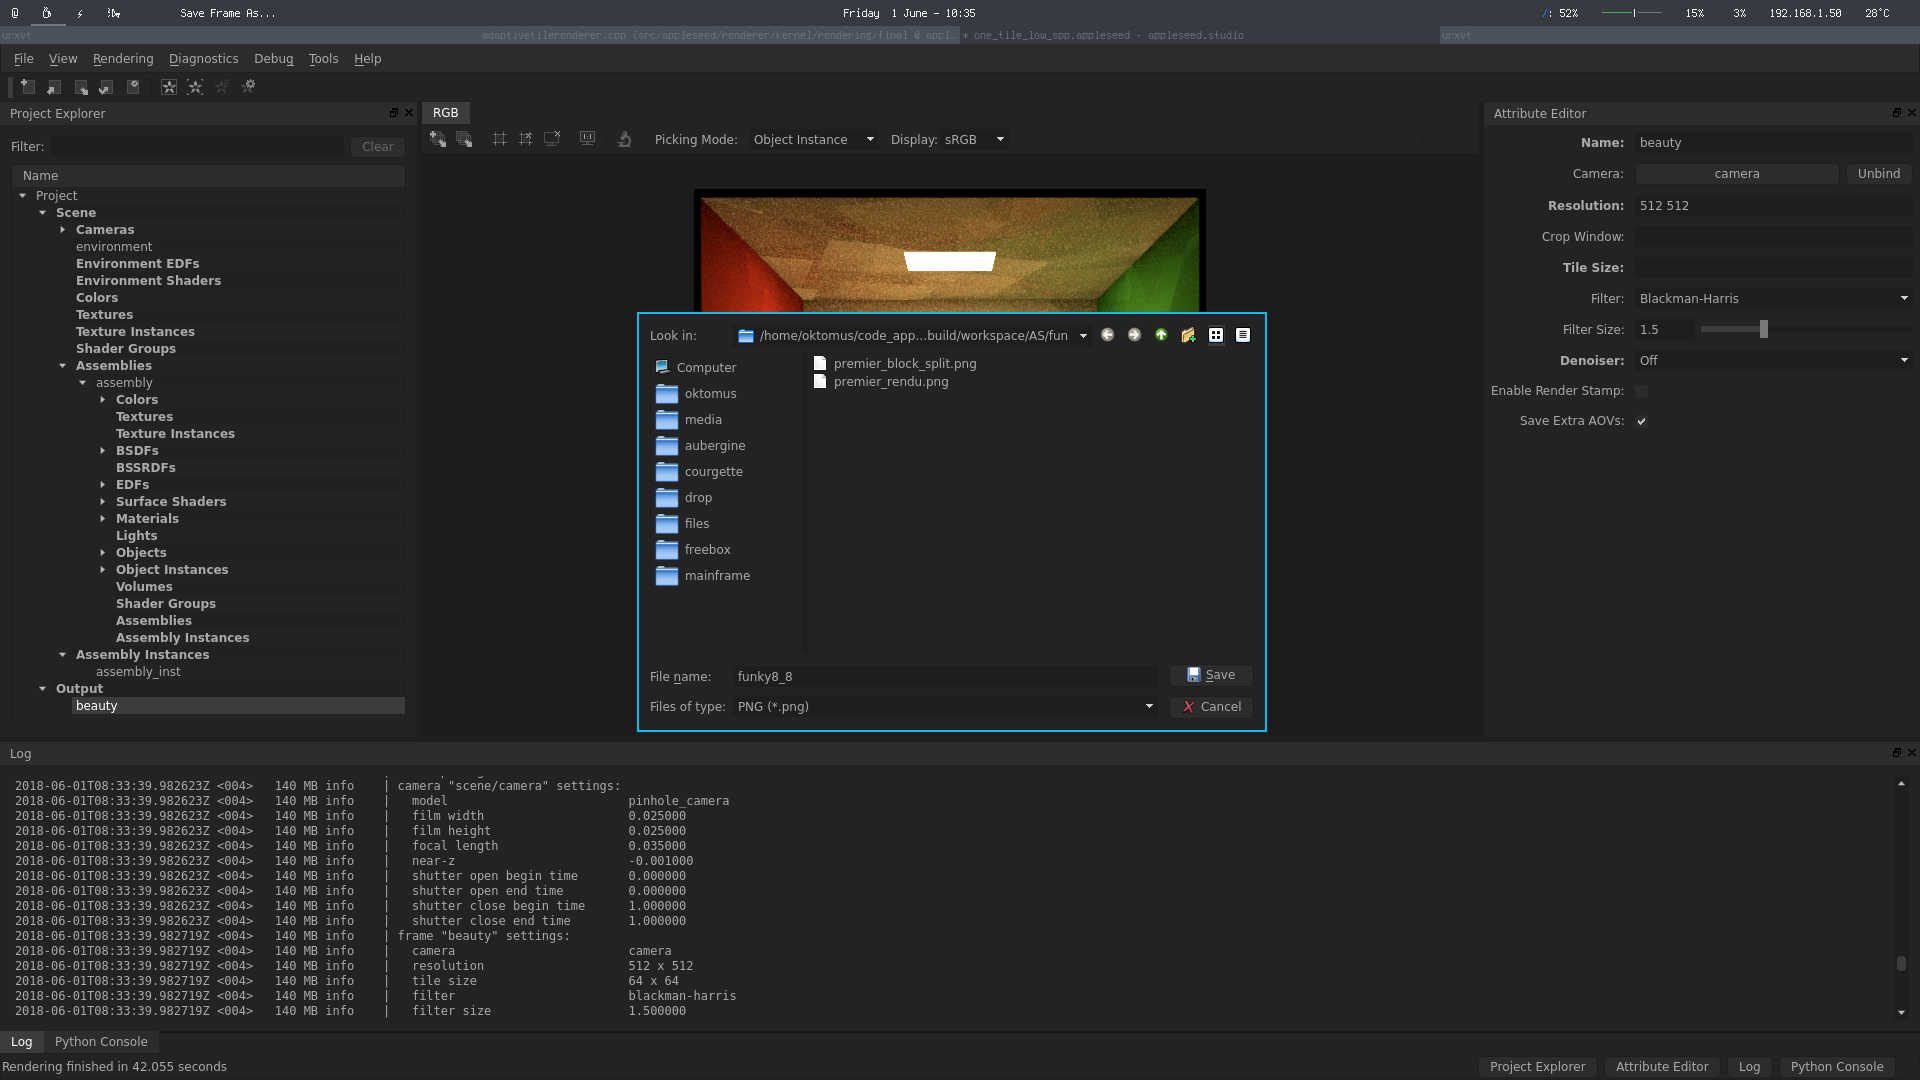Click the stop rendering icon in the toolbar
The image size is (1920, 1080).
222,87
